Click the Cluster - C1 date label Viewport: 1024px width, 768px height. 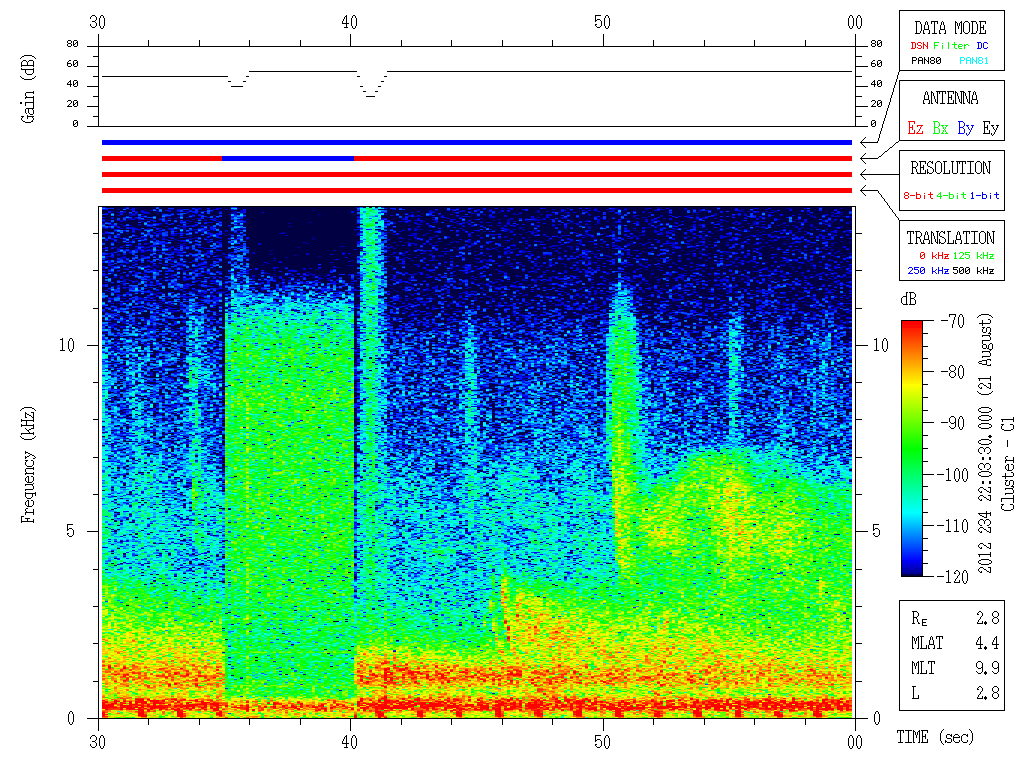1007,463
